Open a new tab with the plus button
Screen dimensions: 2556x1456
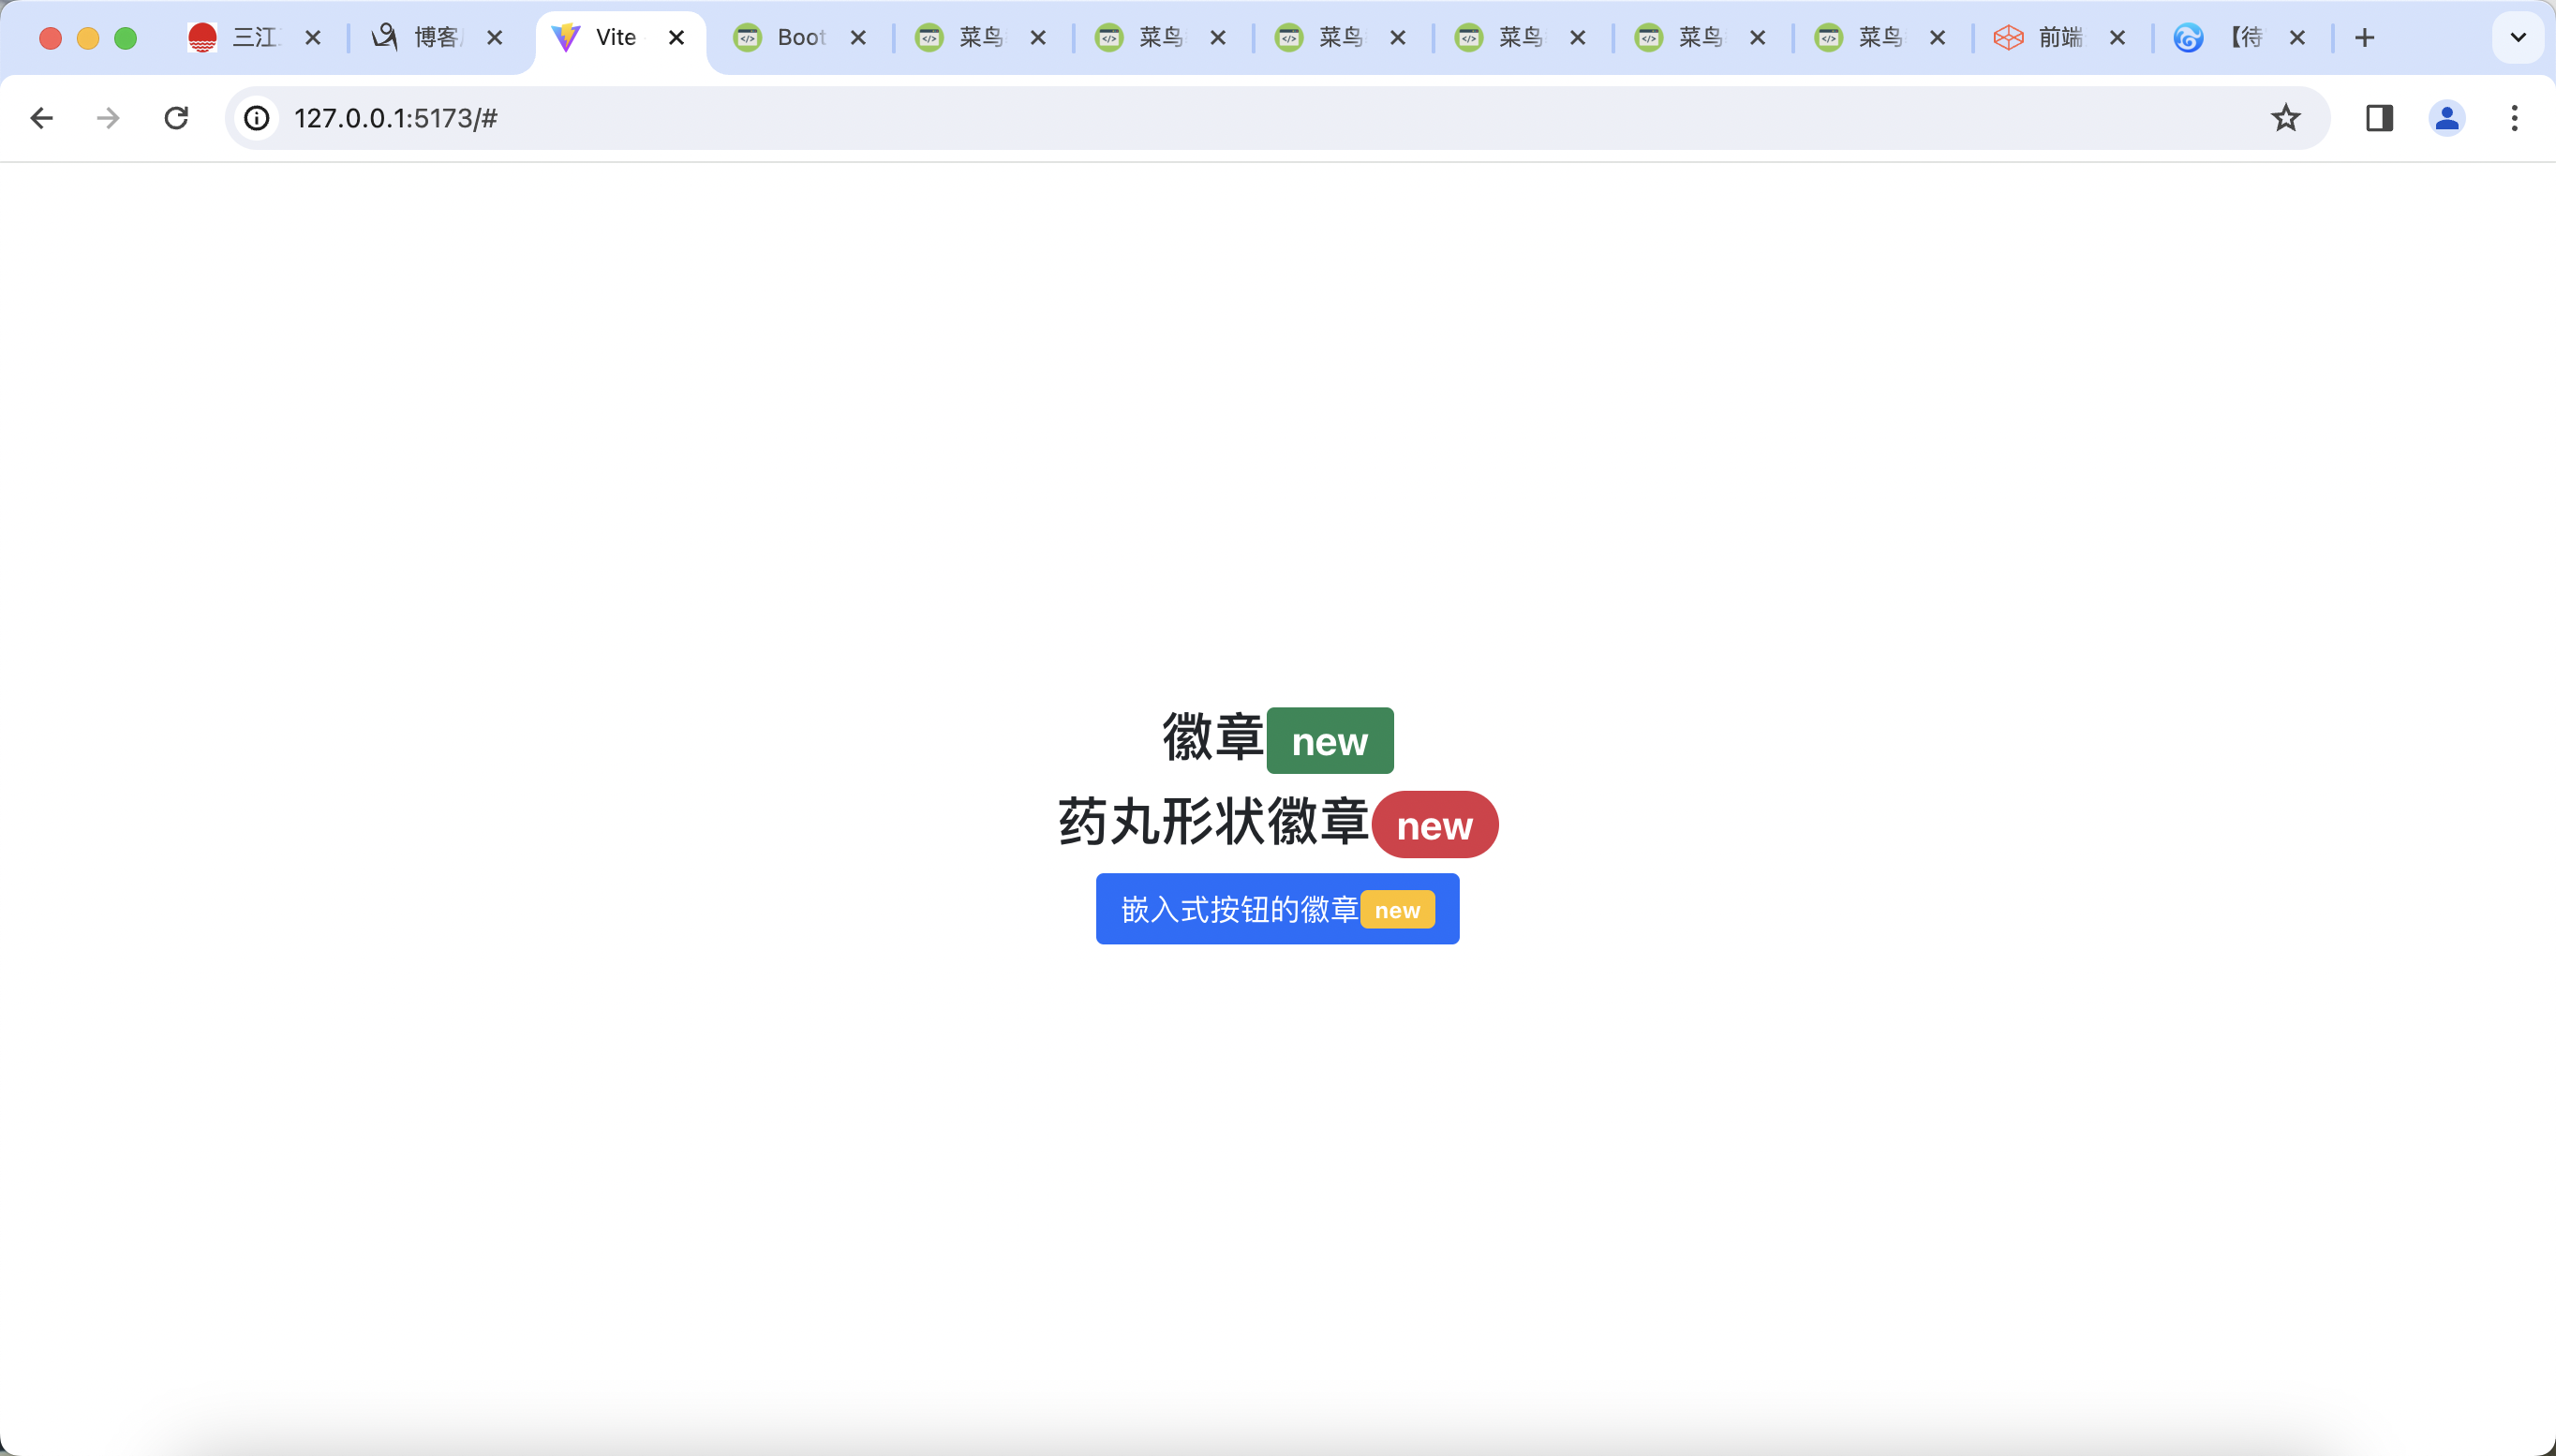[x=2364, y=38]
